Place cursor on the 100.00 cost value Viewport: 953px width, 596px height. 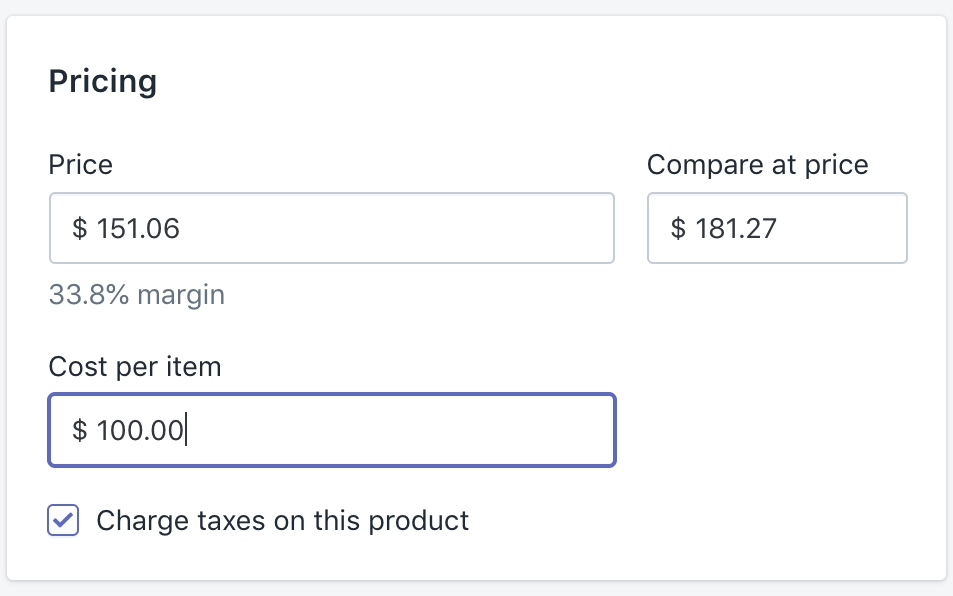point(140,431)
